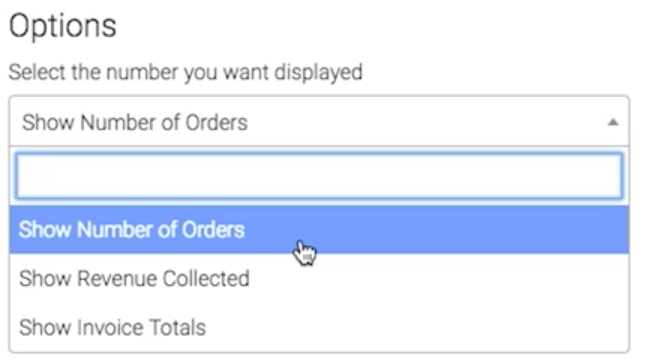This screenshot has height=361, width=646.
Task: Place cursor in the blue-outlined filter box
Action: pyautogui.click(x=319, y=176)
